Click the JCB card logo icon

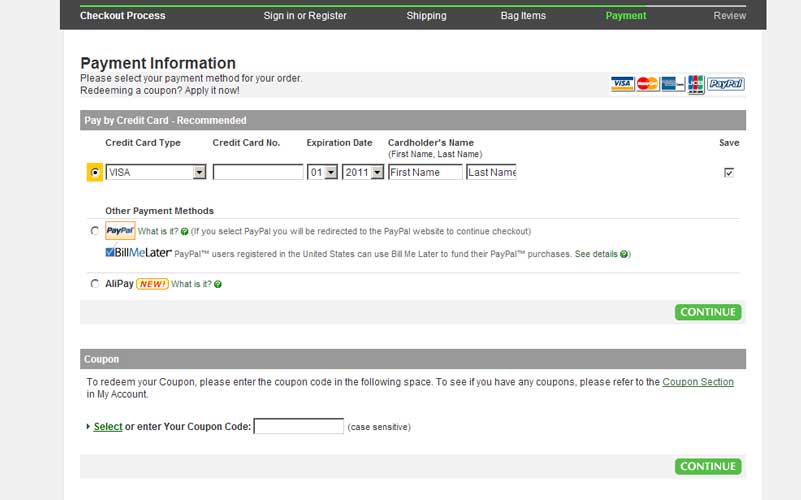(x=695, y=84)
